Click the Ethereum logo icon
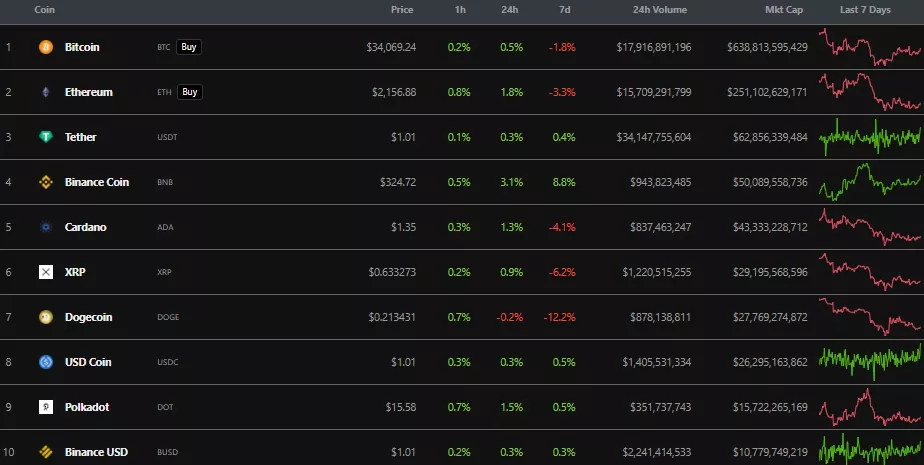Image resolution: width=924 pixels, height=465 pixels. pyautogui.click(x=45, y=92)
